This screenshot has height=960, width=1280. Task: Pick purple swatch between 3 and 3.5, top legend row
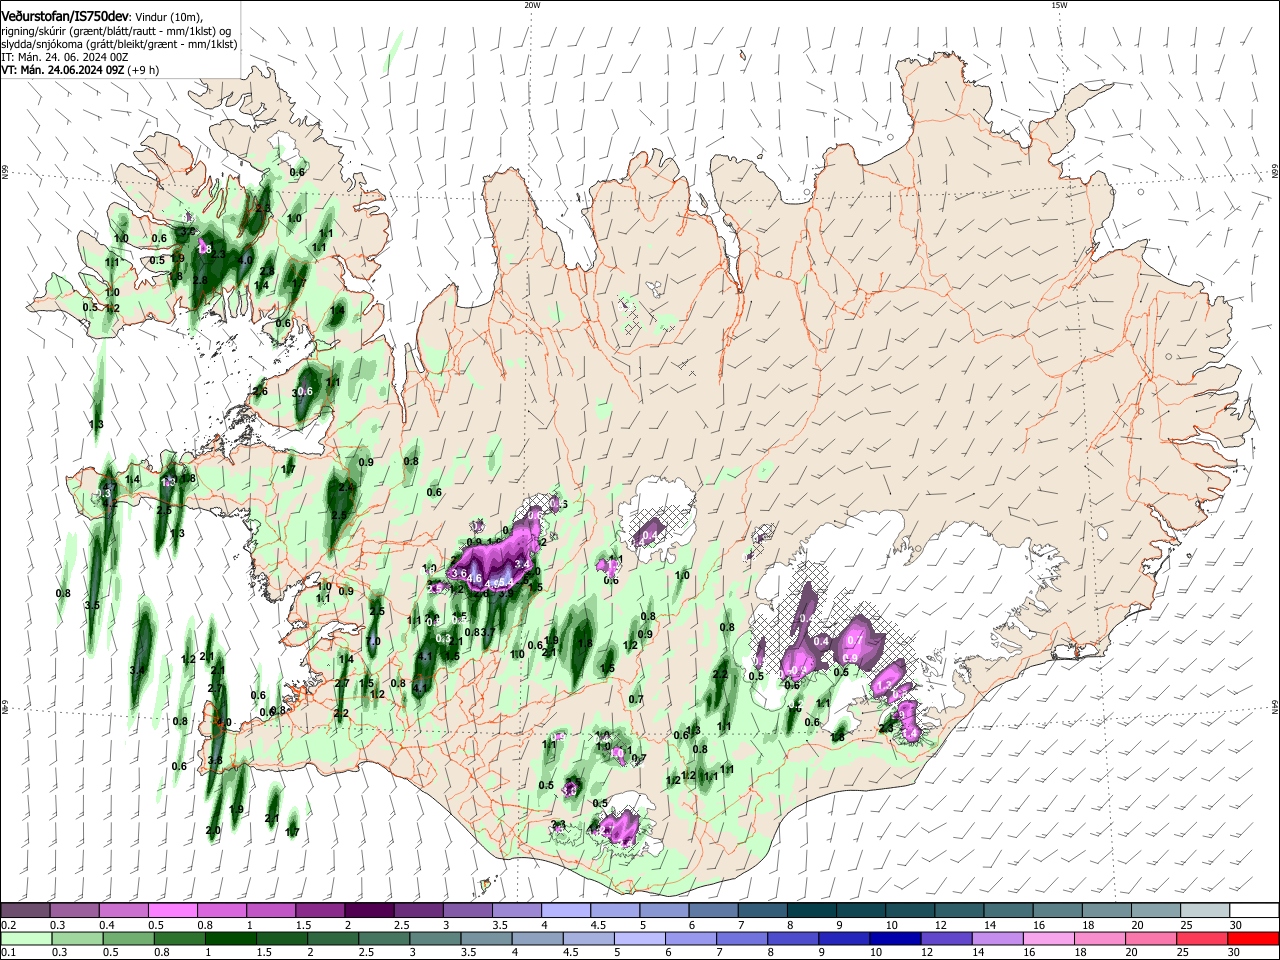[x=467, y=911]
